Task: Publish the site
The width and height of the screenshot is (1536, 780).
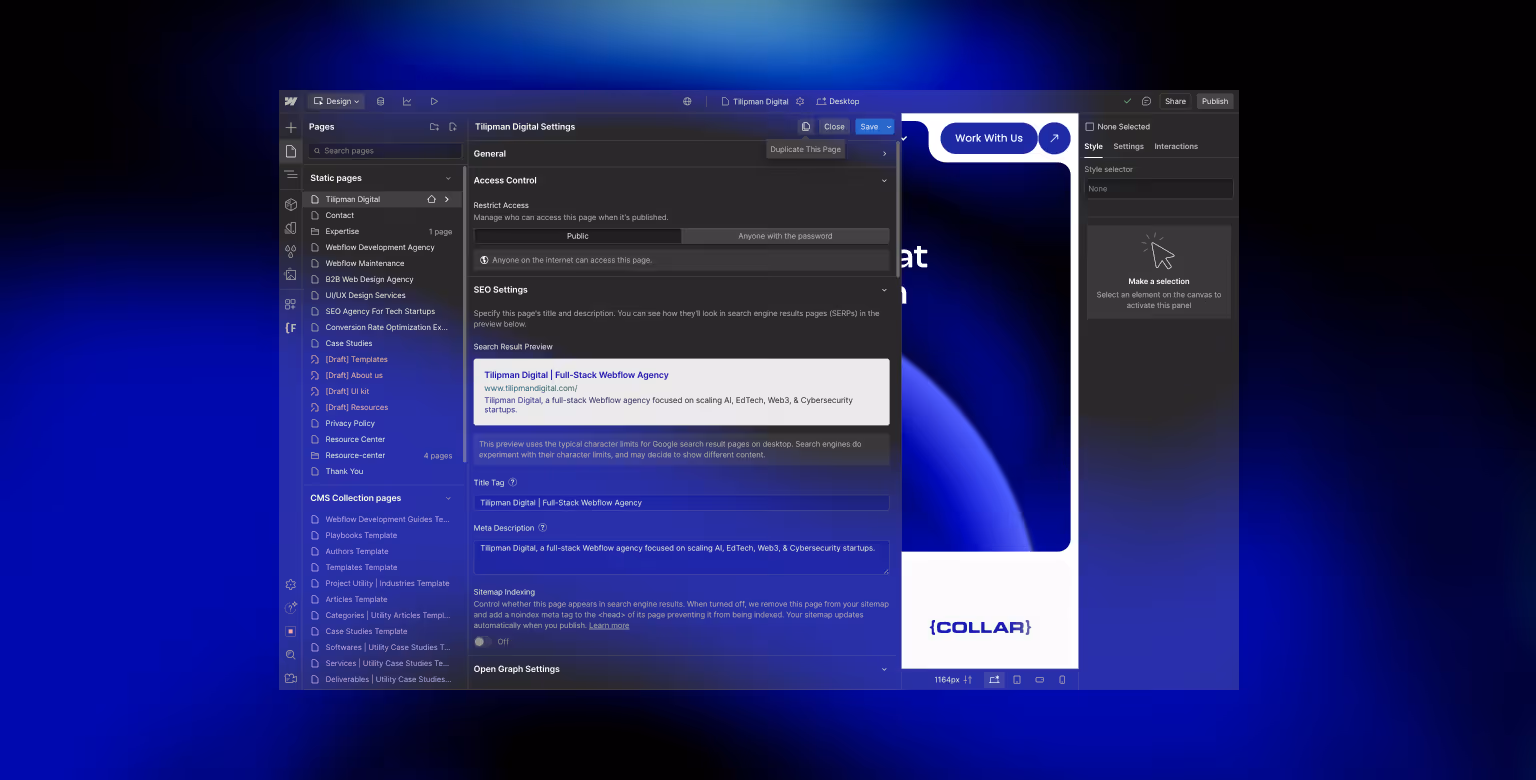Action: [1215, 101]
